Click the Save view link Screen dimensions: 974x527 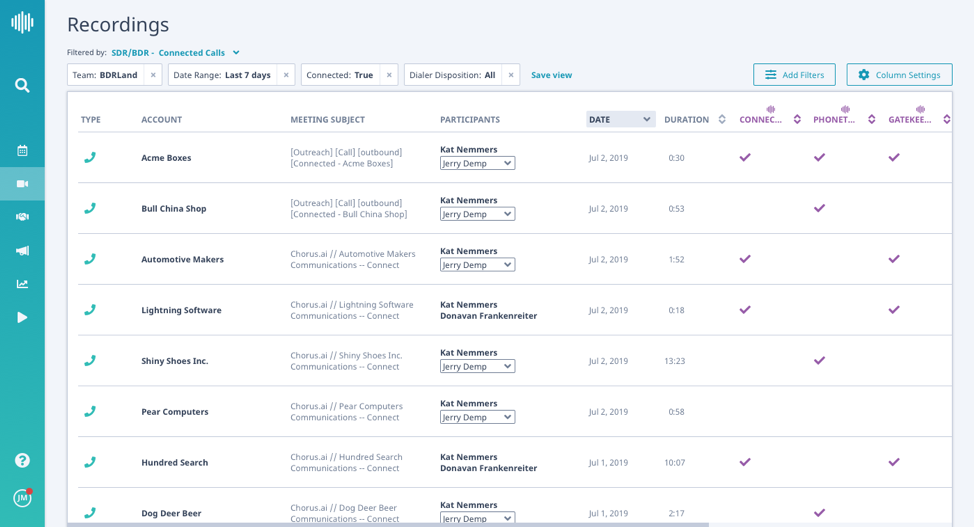click(x=552, y=75)
